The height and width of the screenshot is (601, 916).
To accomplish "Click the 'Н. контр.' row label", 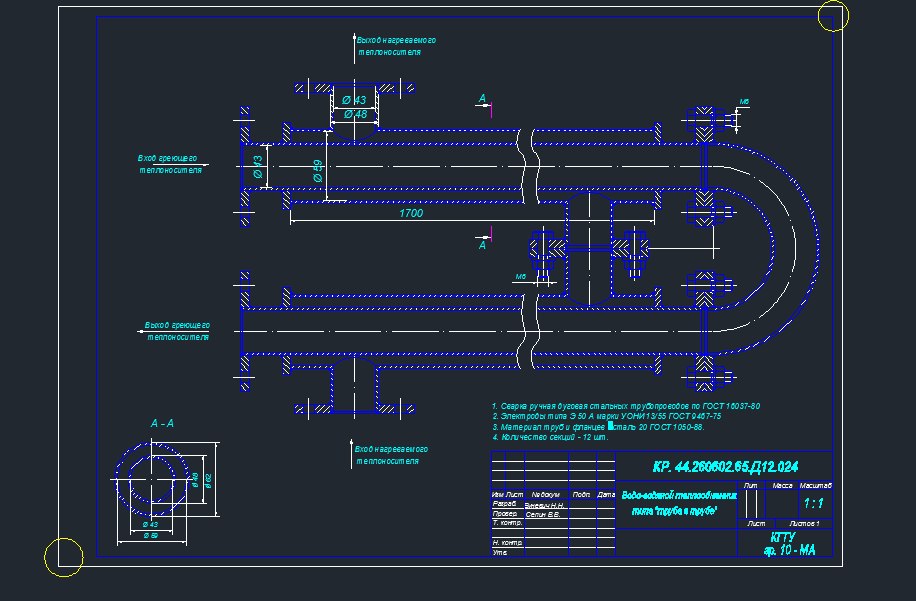I will 507,543.
